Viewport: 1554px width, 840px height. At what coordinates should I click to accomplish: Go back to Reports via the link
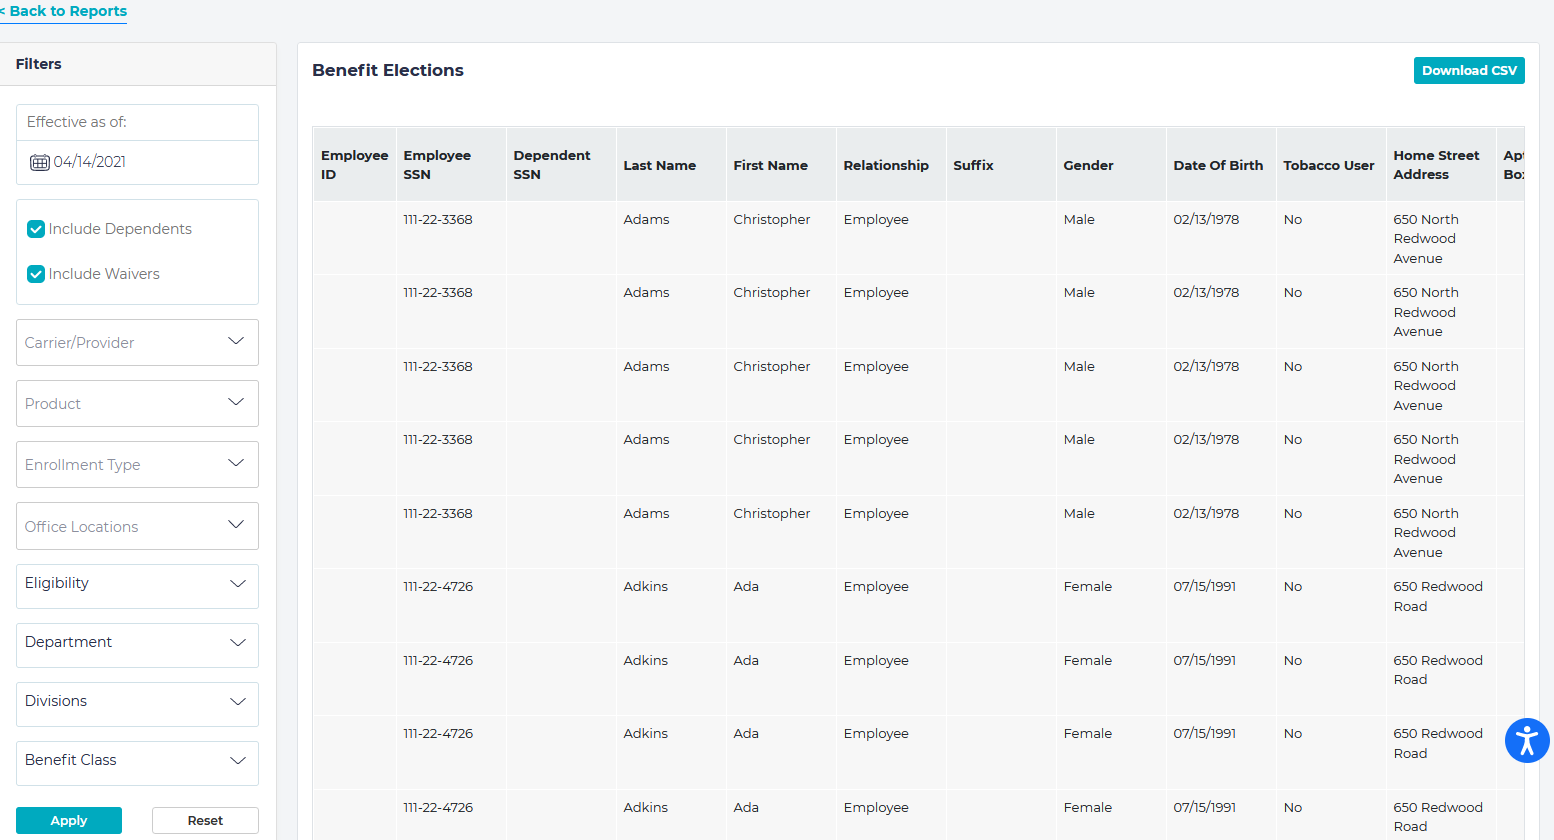(x=65, y=11)
